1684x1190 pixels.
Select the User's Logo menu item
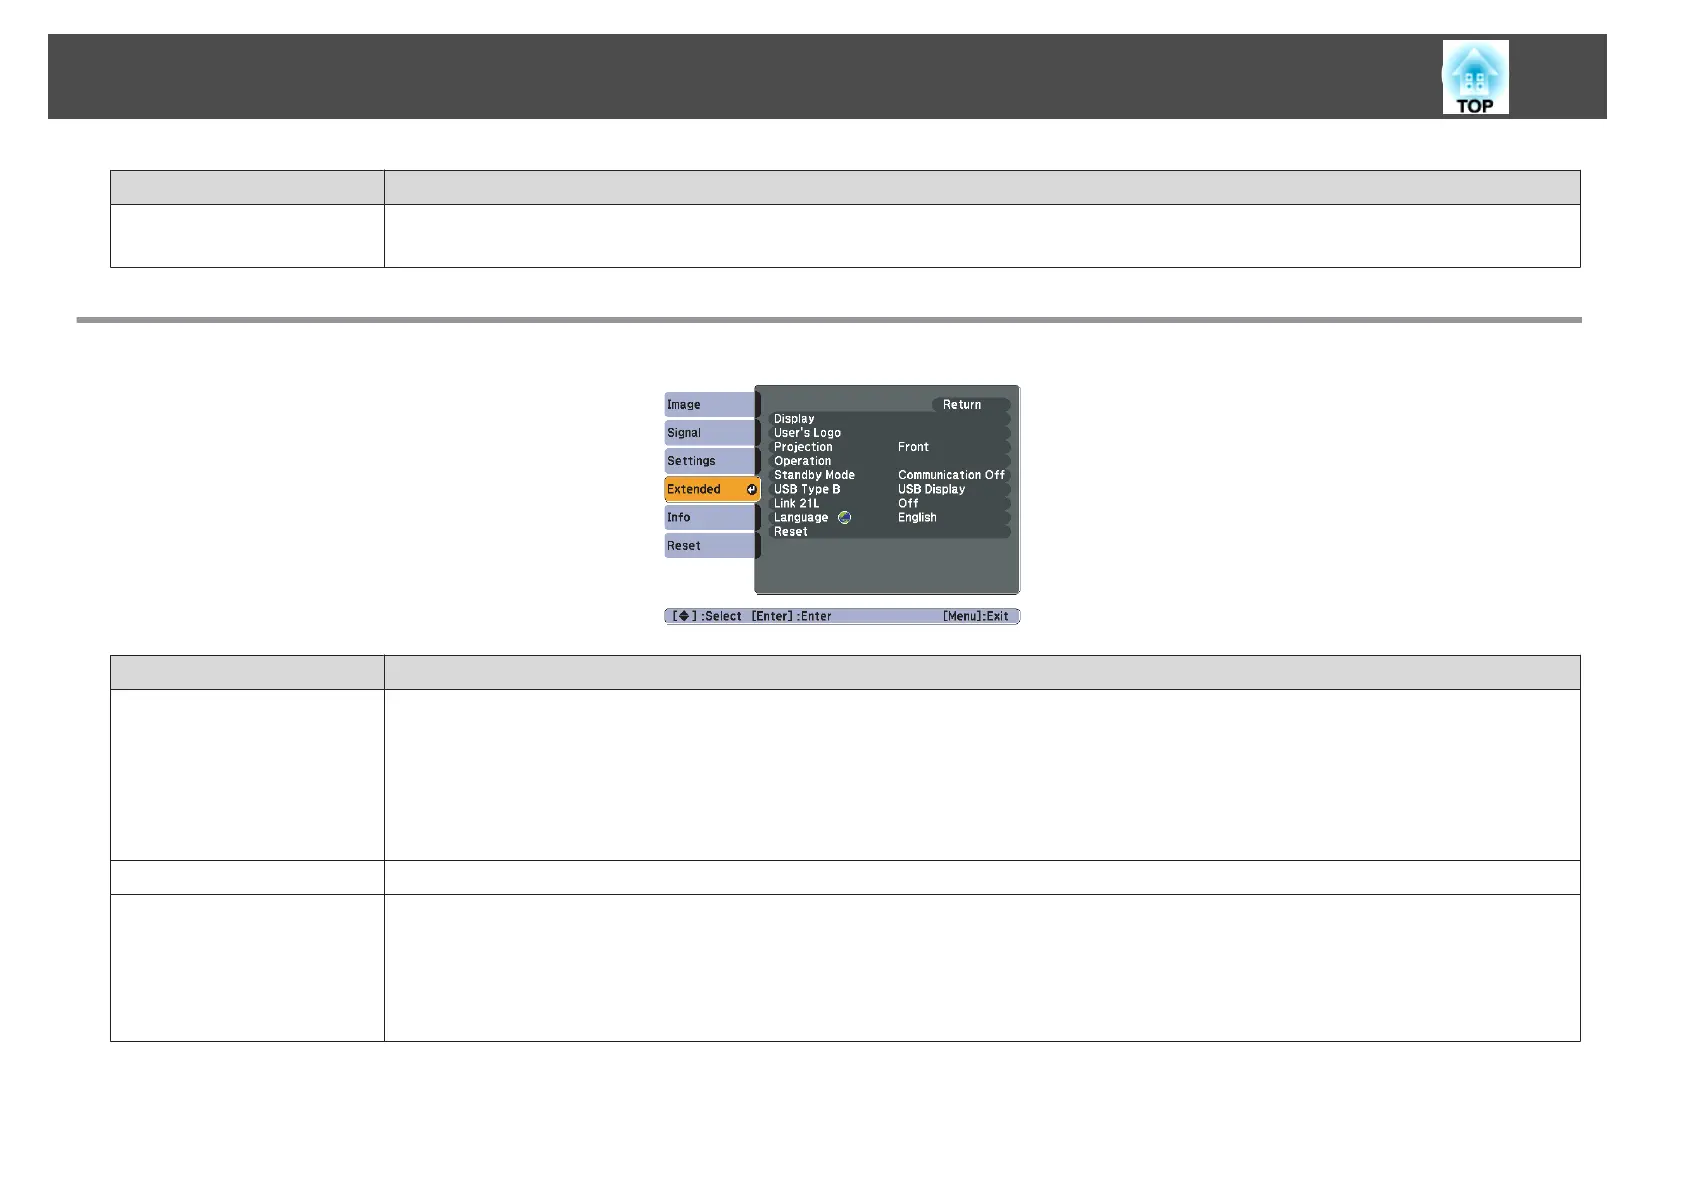click(807, 433)
